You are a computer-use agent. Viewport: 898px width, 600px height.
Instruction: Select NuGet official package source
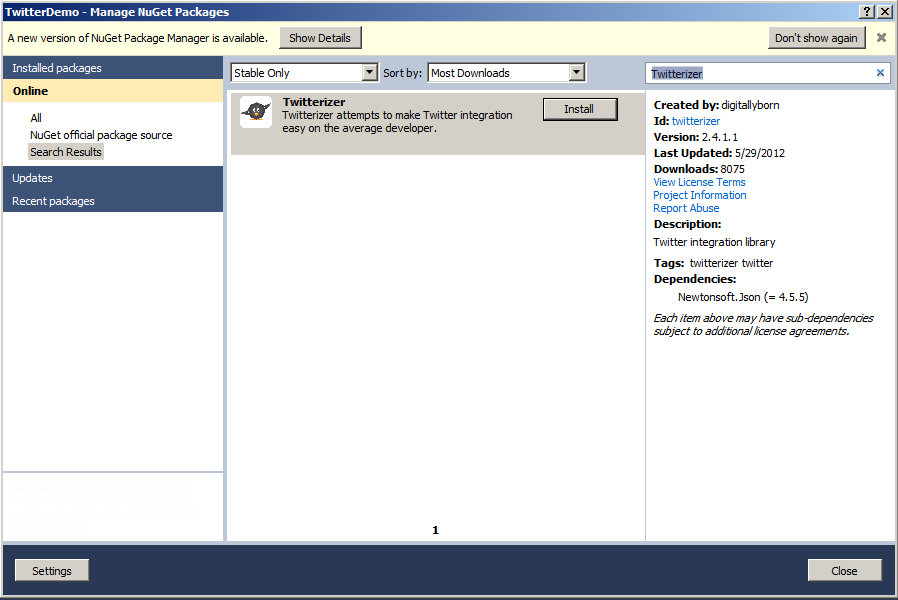(101, 135)
